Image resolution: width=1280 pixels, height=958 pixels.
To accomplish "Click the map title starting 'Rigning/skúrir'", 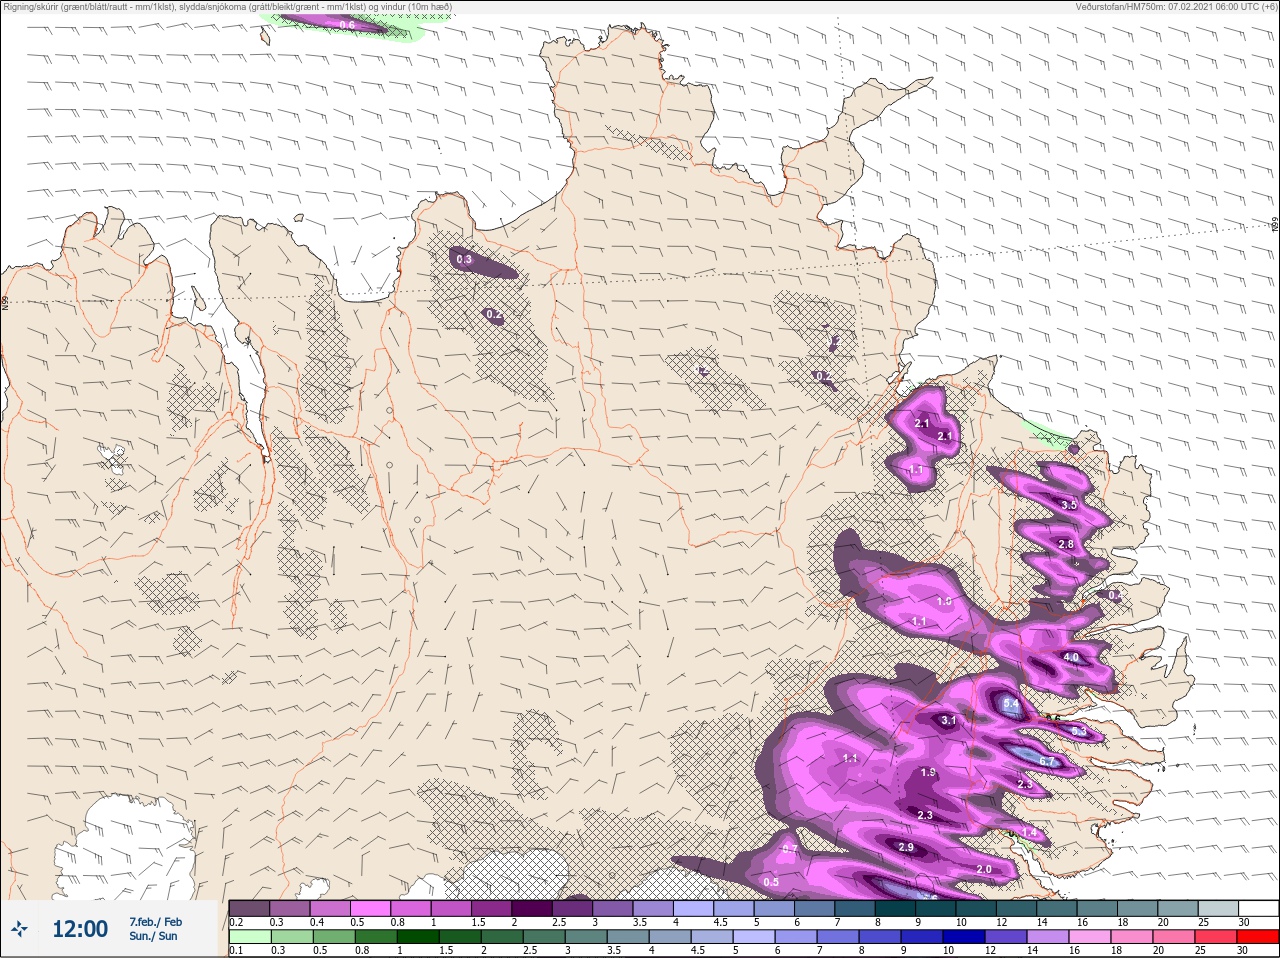I will [227, 7].
